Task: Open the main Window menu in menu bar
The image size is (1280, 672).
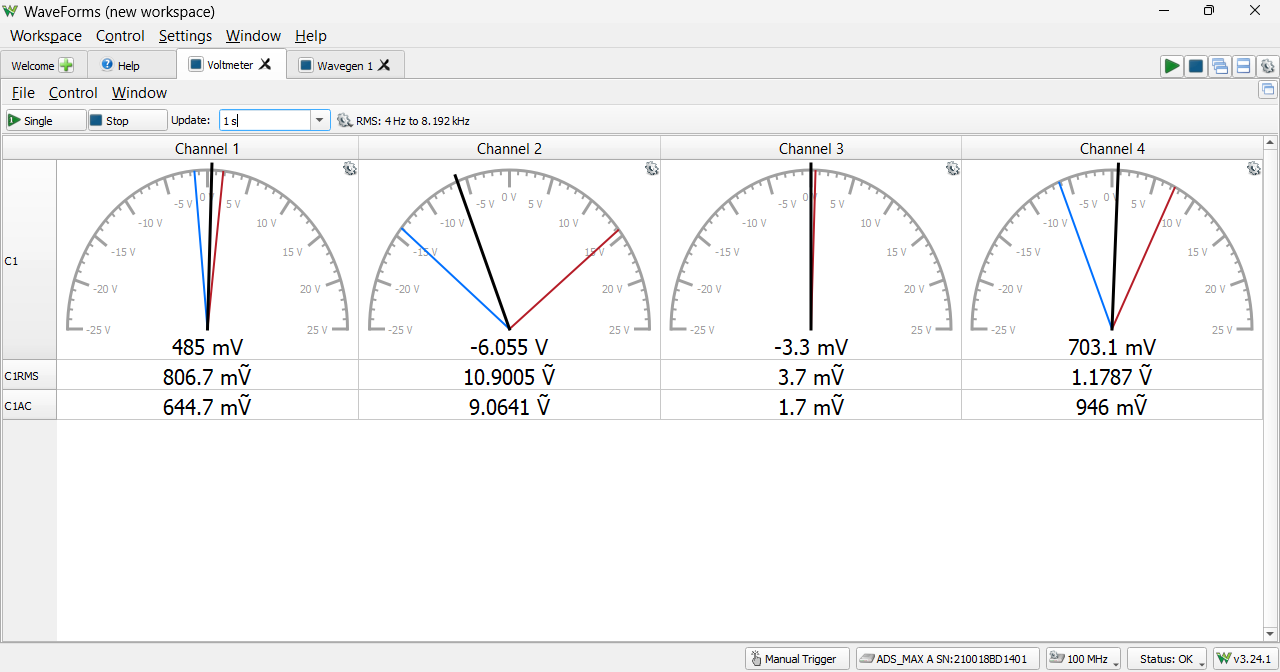Action: click(x=253, y=36)
